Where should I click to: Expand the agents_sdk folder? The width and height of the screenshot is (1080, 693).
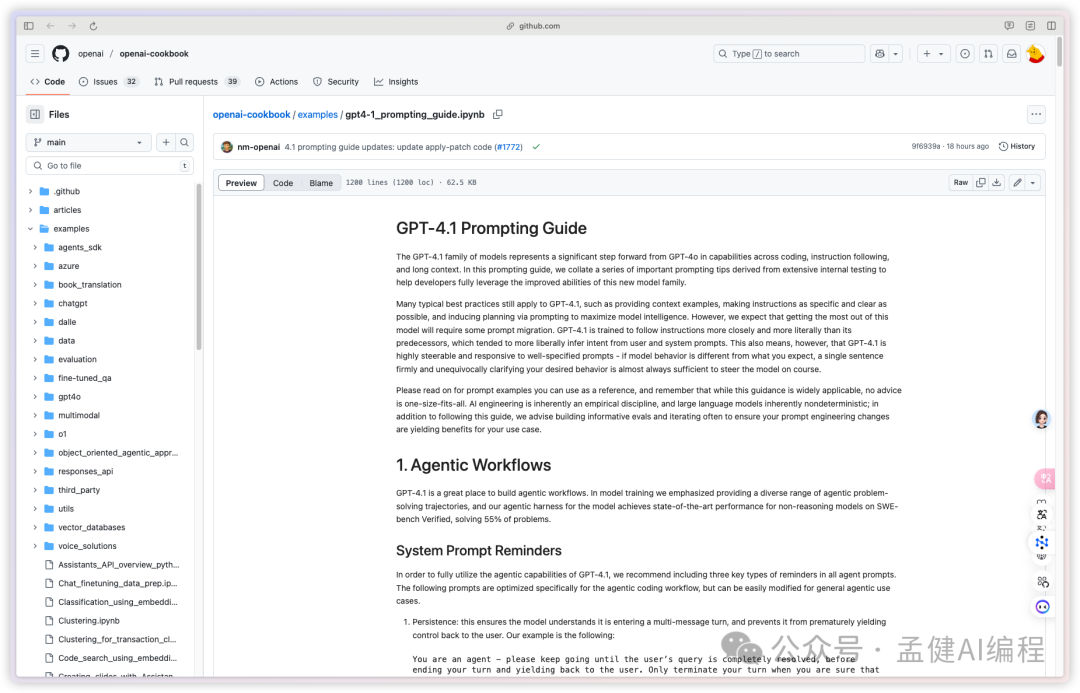coord(35,247)
